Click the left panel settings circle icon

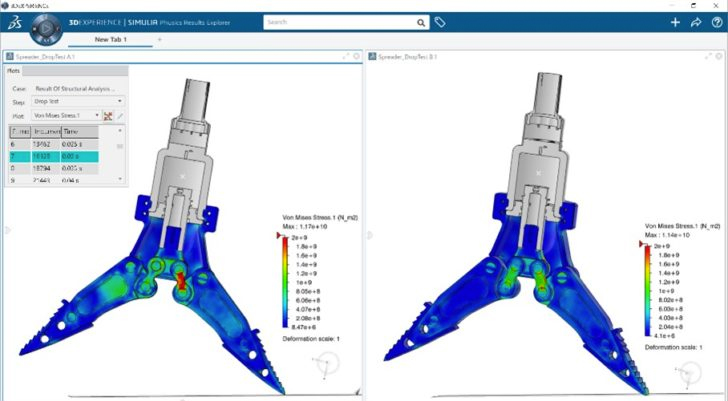[x=357, y=56]
